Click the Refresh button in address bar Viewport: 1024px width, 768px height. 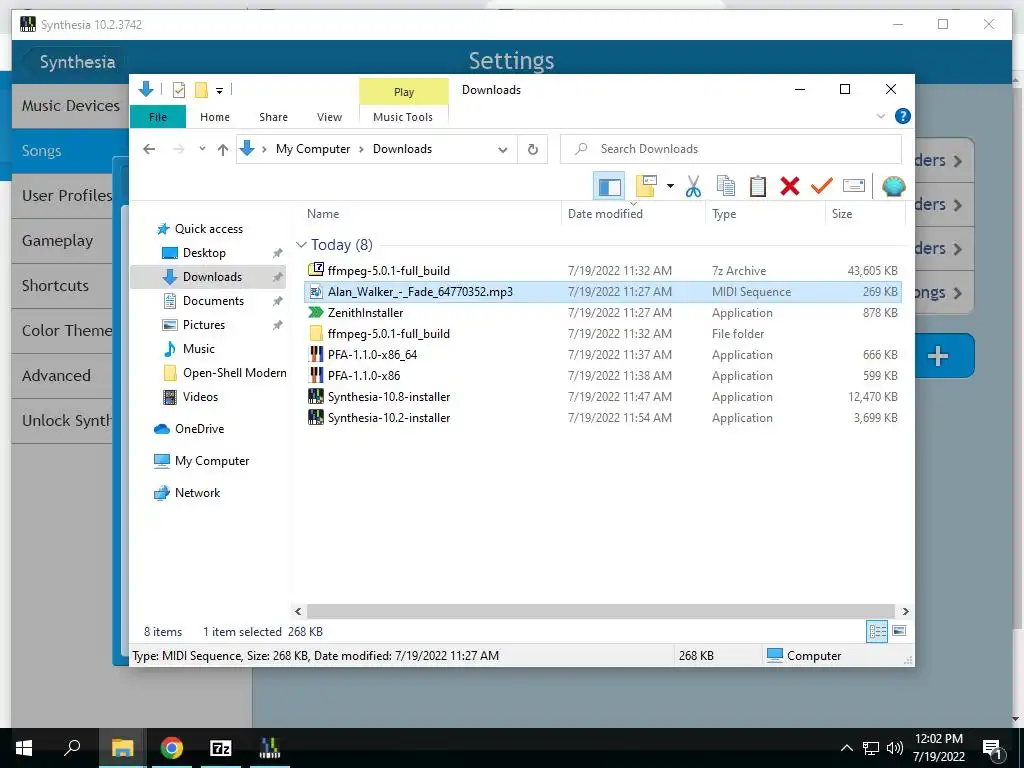tap(533, 150)
